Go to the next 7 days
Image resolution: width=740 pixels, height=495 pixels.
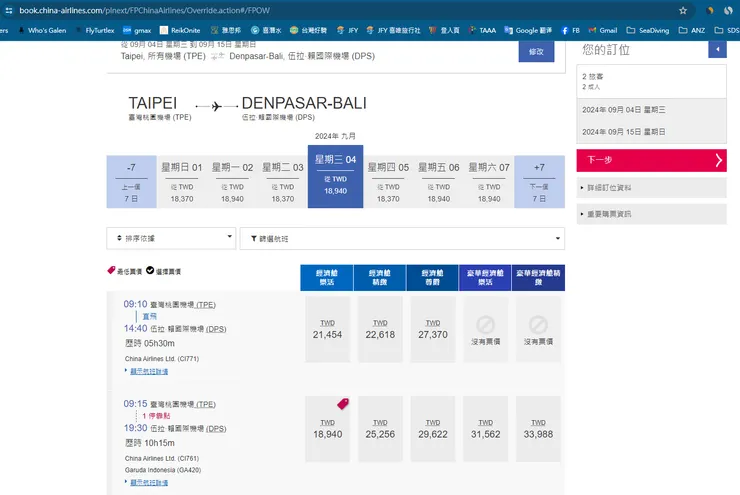point(539,182)
